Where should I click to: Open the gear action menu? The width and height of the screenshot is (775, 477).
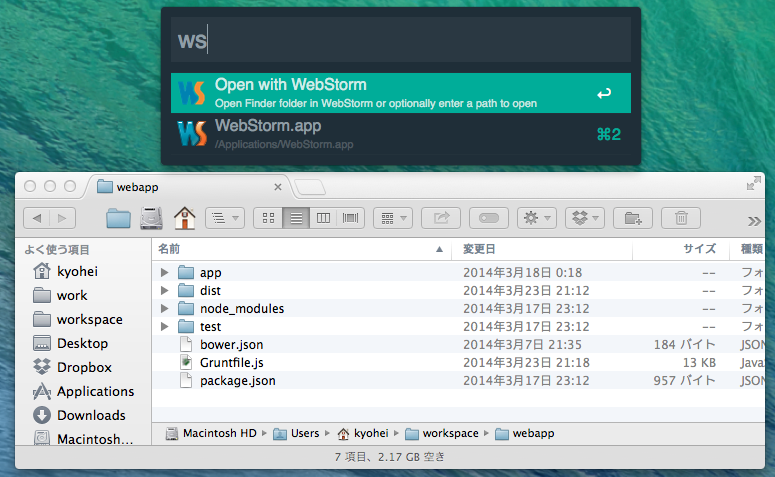[x=537, y=218]
